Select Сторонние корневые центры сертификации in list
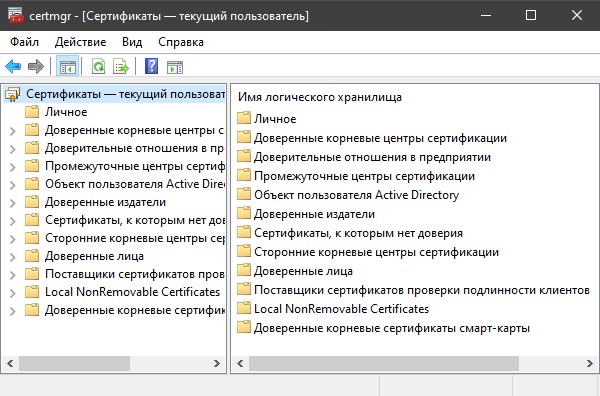This screenshot has width=600, height=396. tap(376, 252)
